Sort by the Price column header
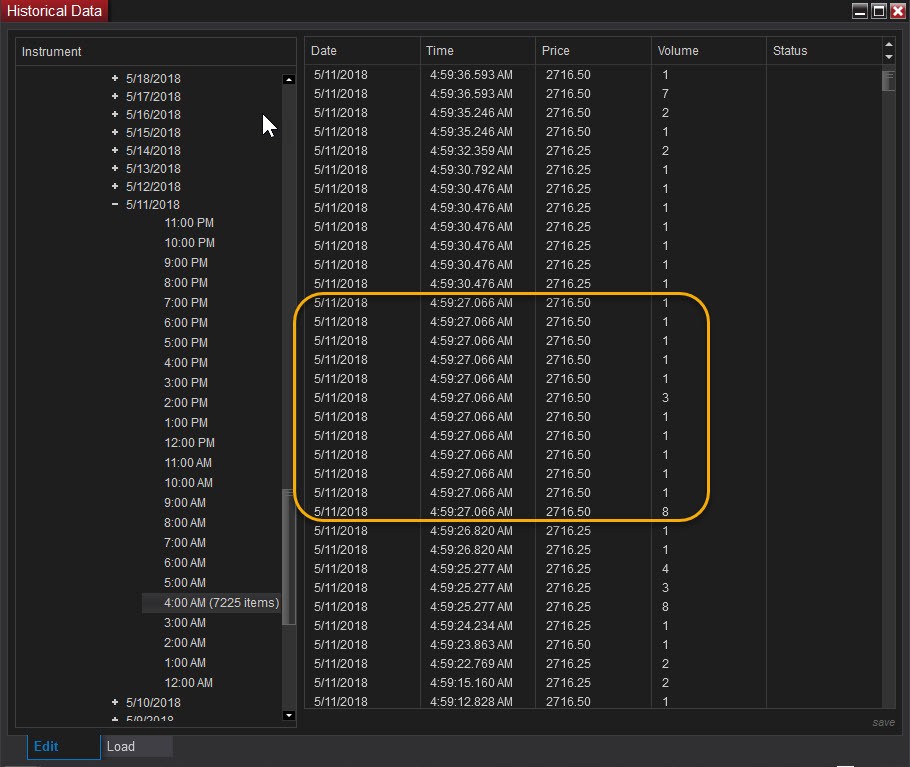 pyautogui.click(x=593, y=51)
